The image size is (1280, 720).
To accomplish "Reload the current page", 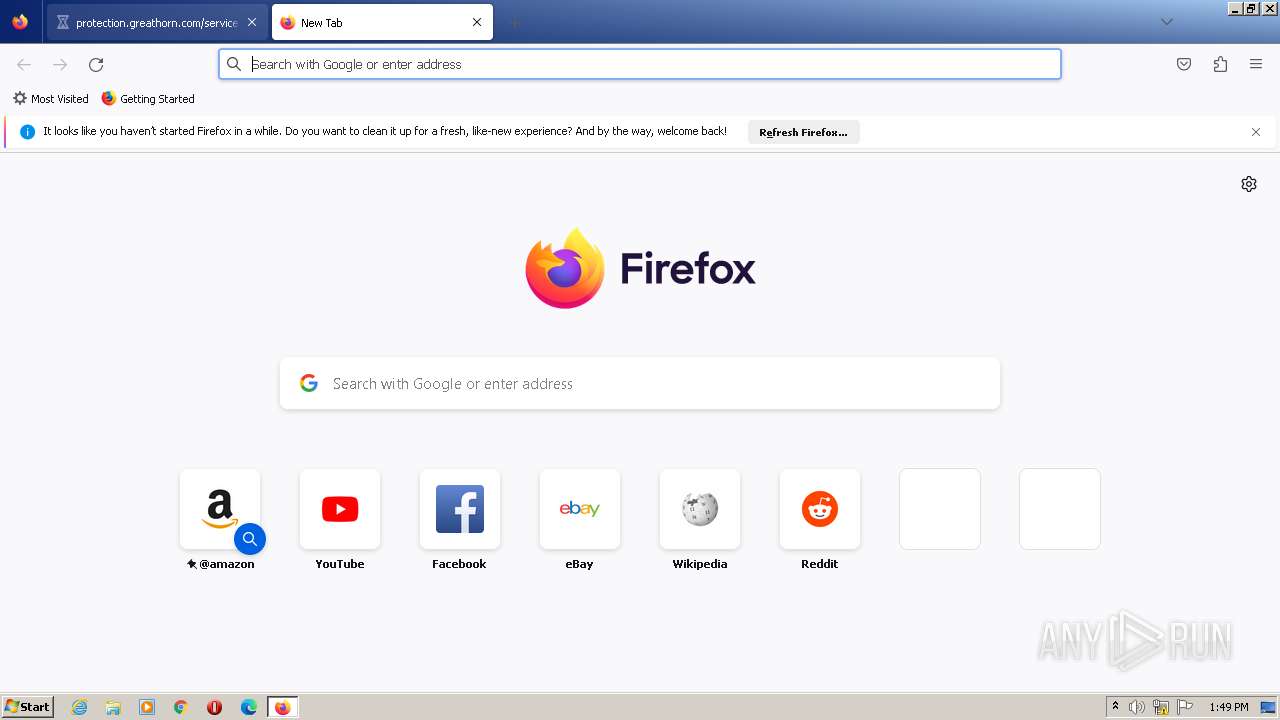I will 96,64.
